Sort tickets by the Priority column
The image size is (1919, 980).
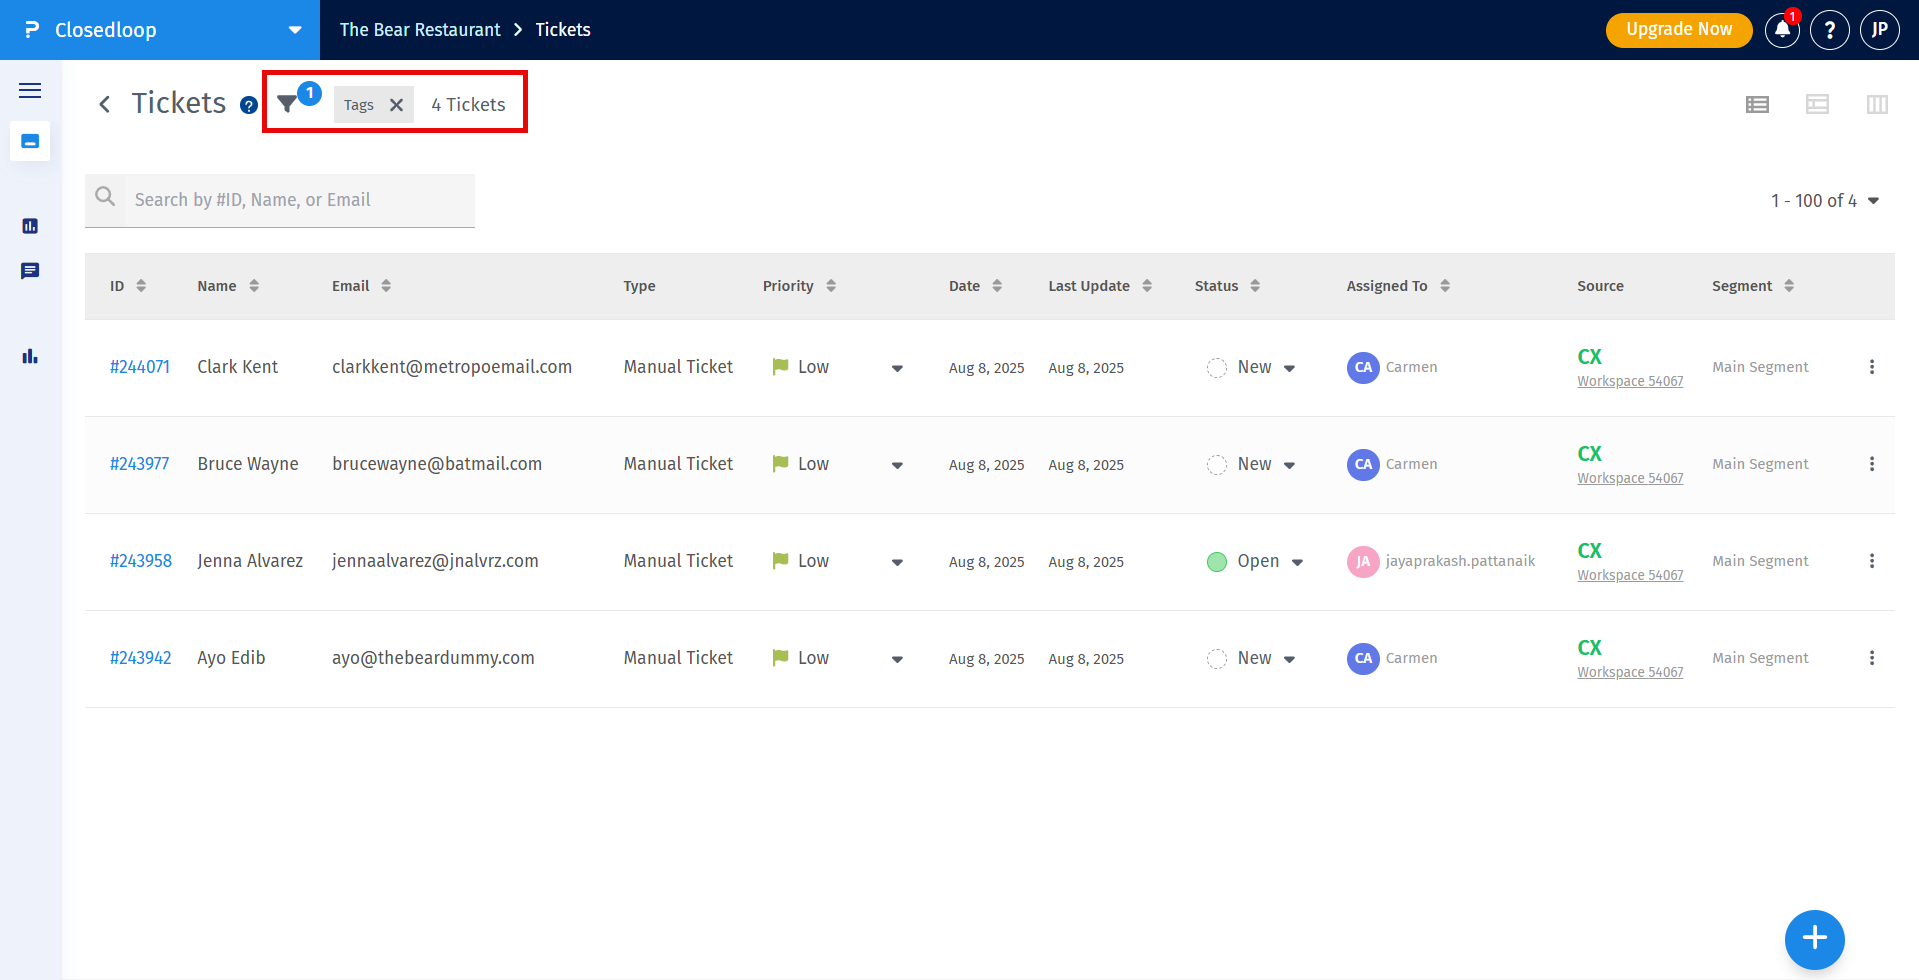(x=830, y=286)
